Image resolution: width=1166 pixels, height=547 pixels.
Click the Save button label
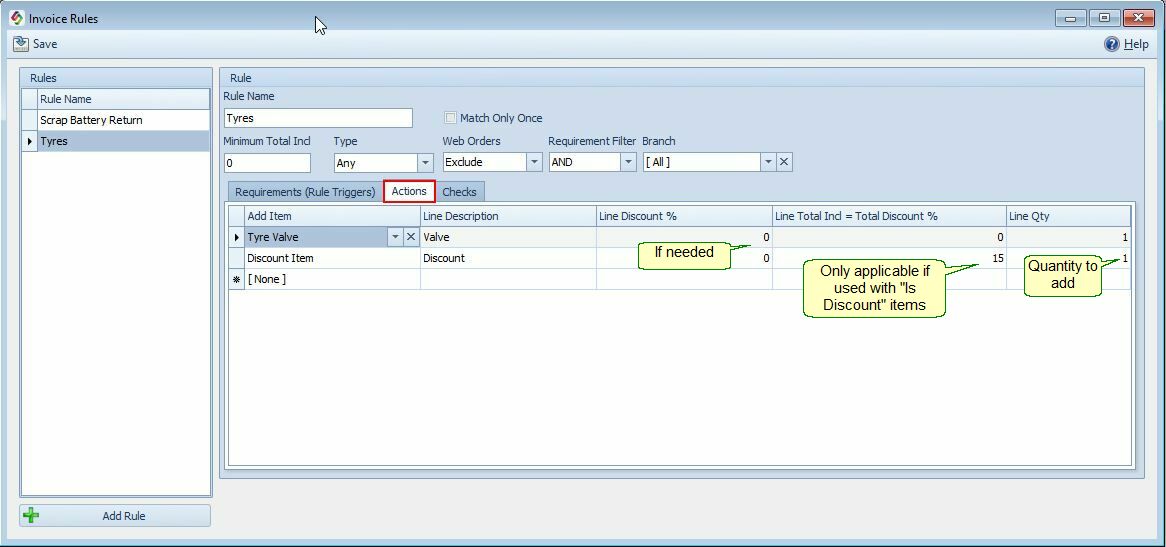[45, 44]
